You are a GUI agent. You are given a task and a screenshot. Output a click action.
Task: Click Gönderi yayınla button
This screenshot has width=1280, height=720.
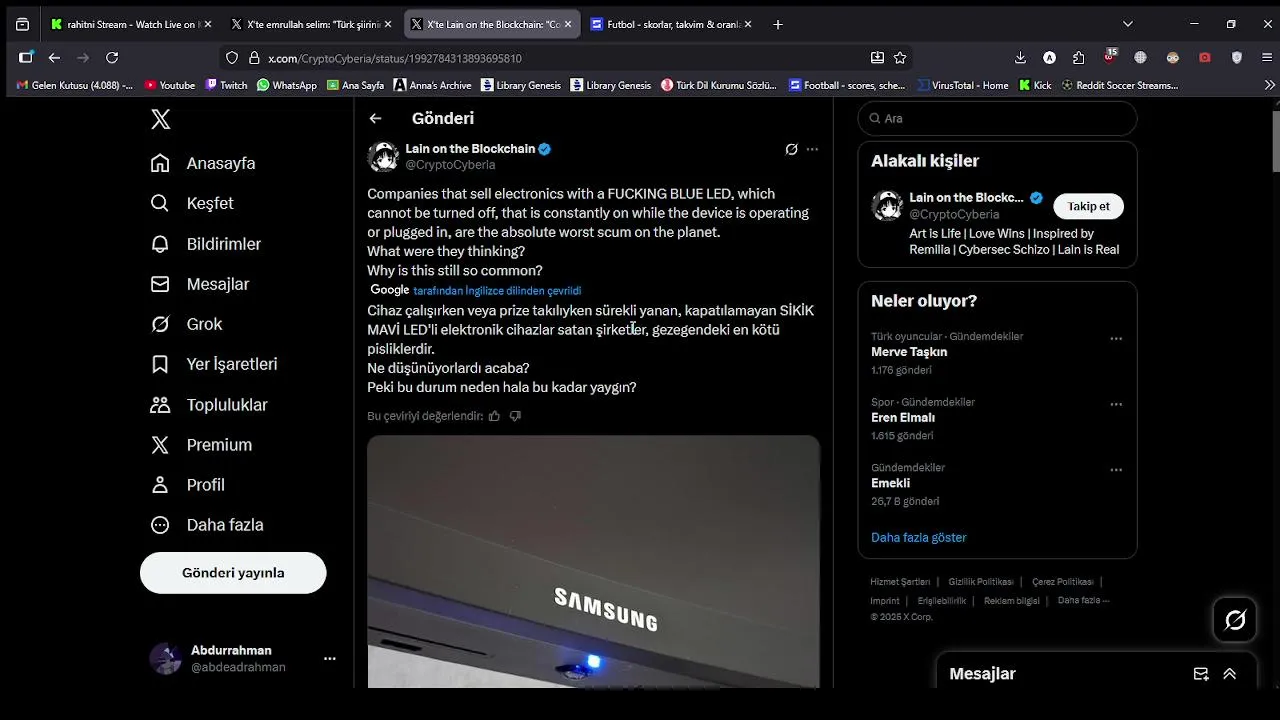coord(233,573)
